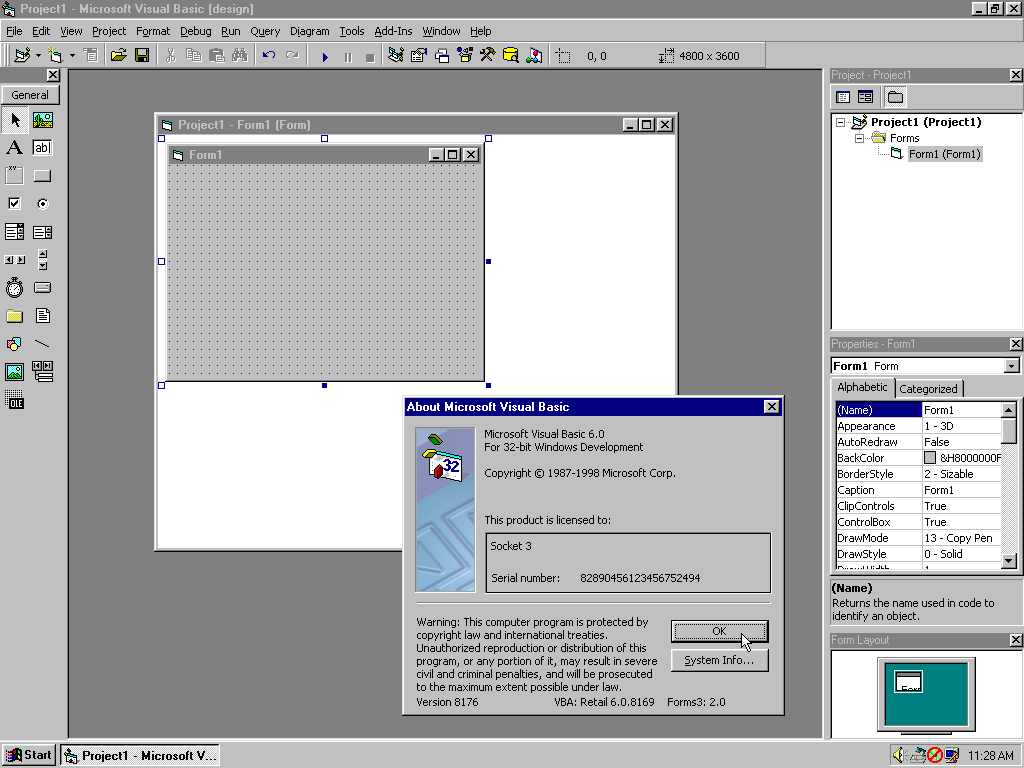Click the View Code icon in Project panel
Image resolution: width=1024 pixels, height=768 pixels.
point(843,97)
